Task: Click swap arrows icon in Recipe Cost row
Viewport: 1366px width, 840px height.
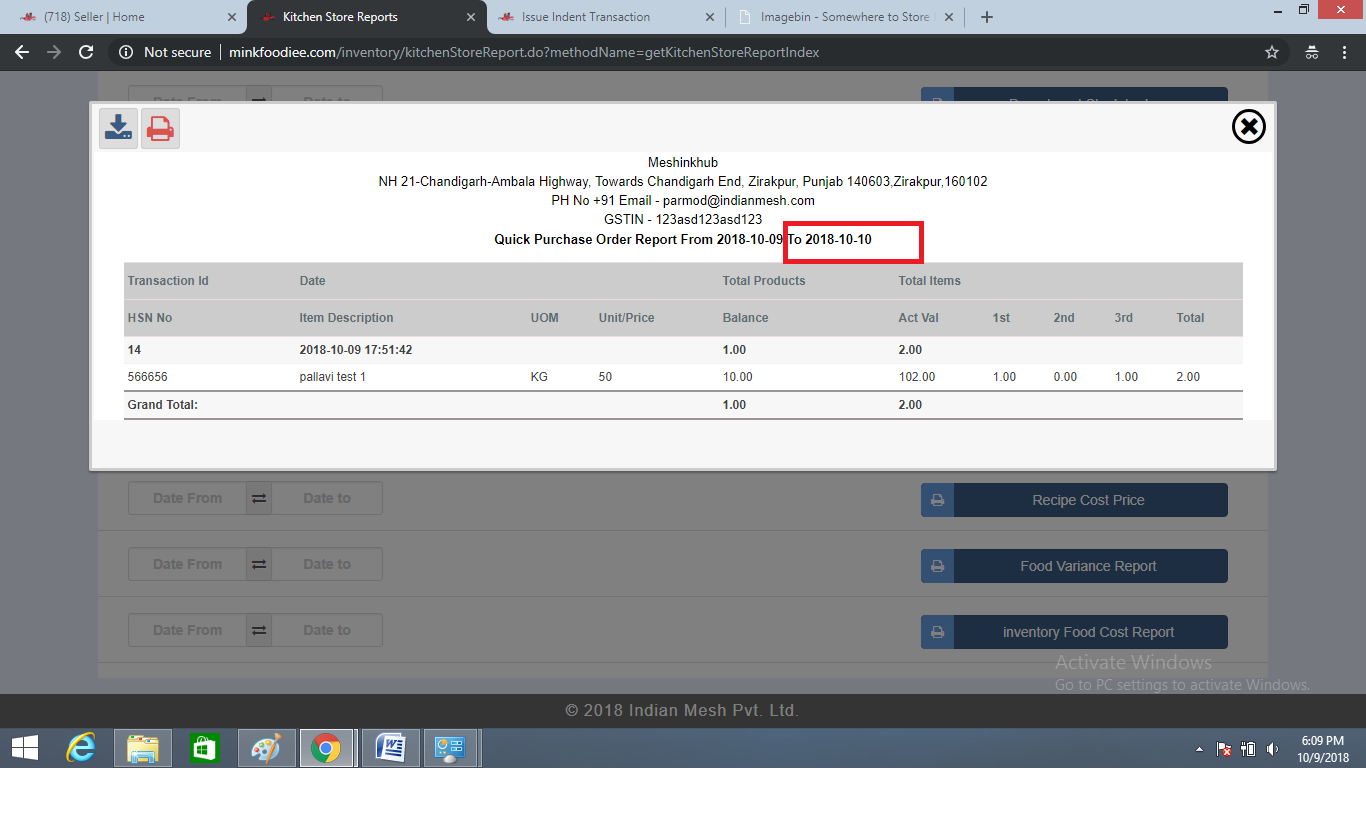Action: coord(260,498)
